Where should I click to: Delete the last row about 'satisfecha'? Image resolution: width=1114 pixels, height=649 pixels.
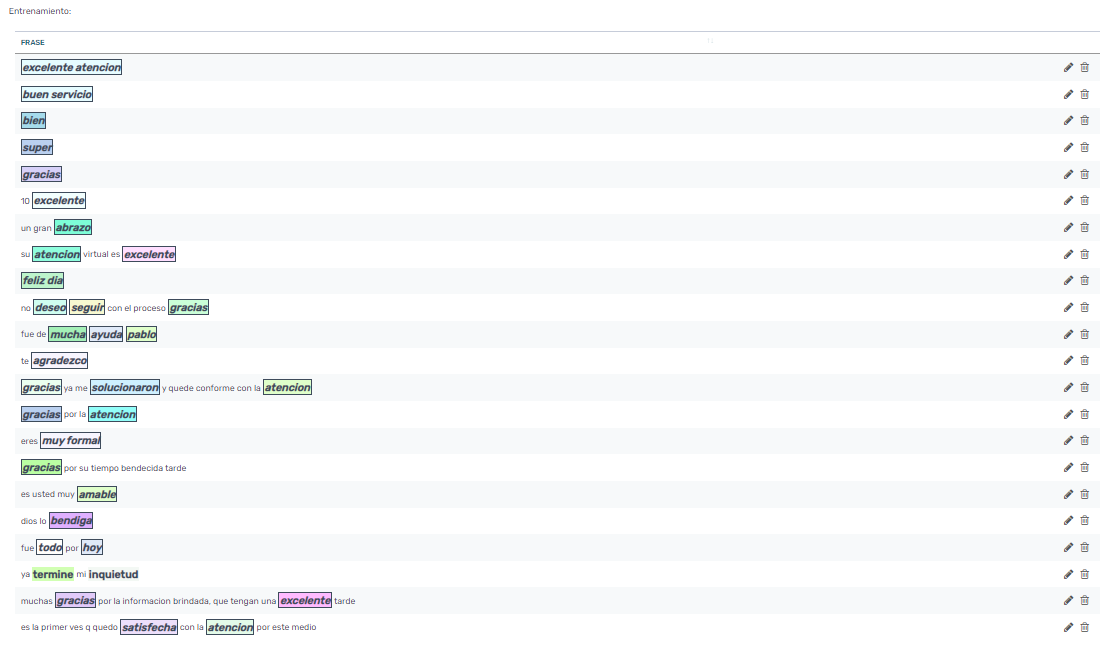pyautogui.click(x=1085, y=627)
